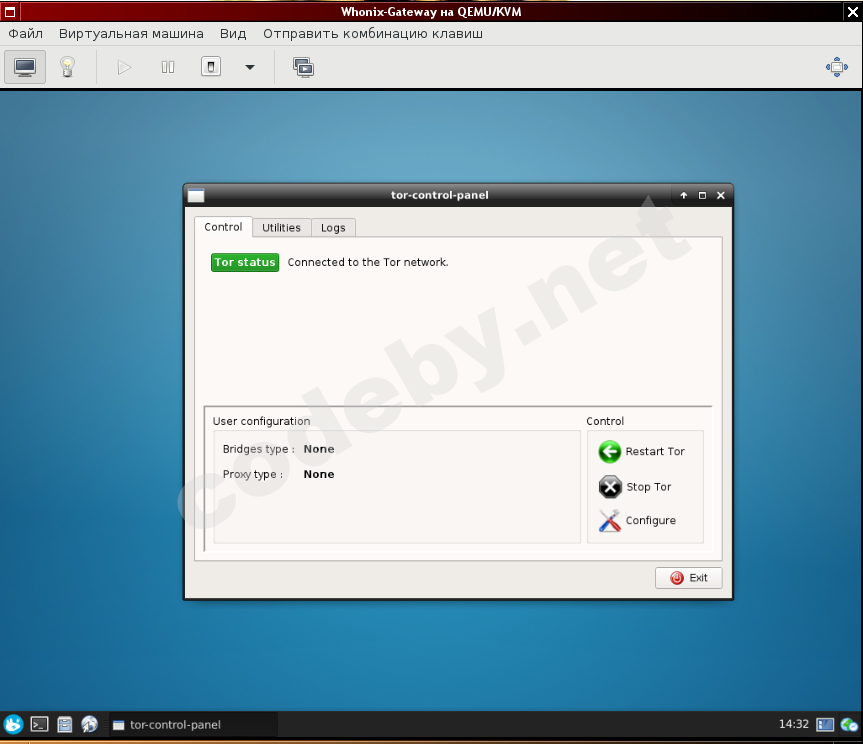Screen dimensions: 863x744
Task: Open sdwdate status tray icon
Action: [x=849, y=725]
